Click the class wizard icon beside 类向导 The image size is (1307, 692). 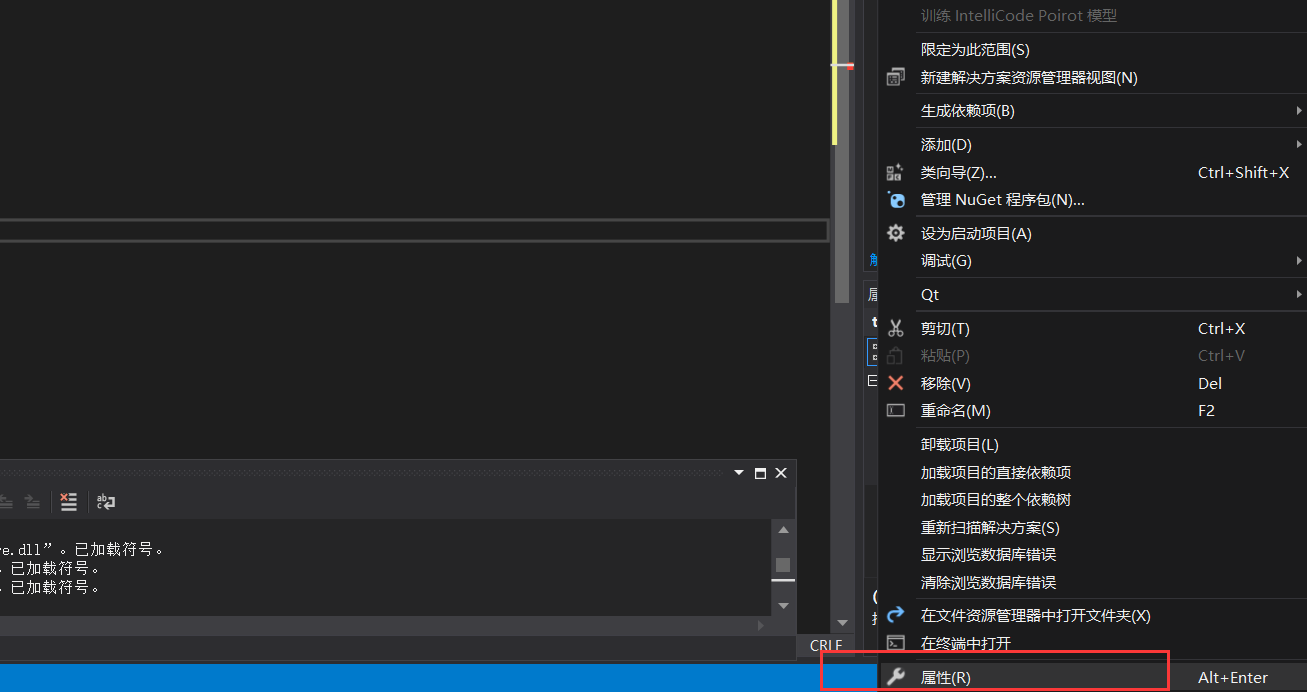[896, 173]
